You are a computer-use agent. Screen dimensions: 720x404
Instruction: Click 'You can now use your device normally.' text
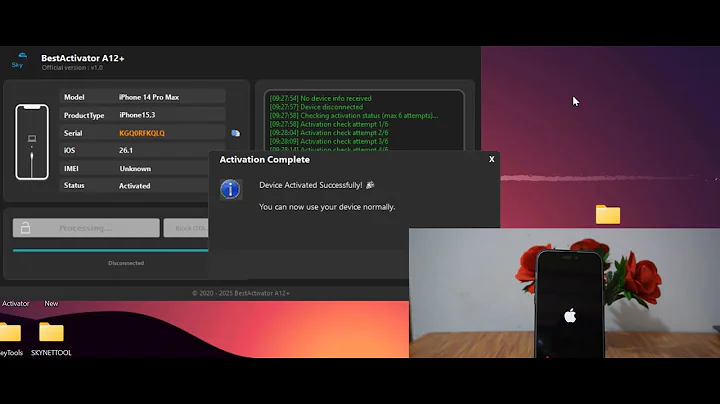(x=327, y=207)
